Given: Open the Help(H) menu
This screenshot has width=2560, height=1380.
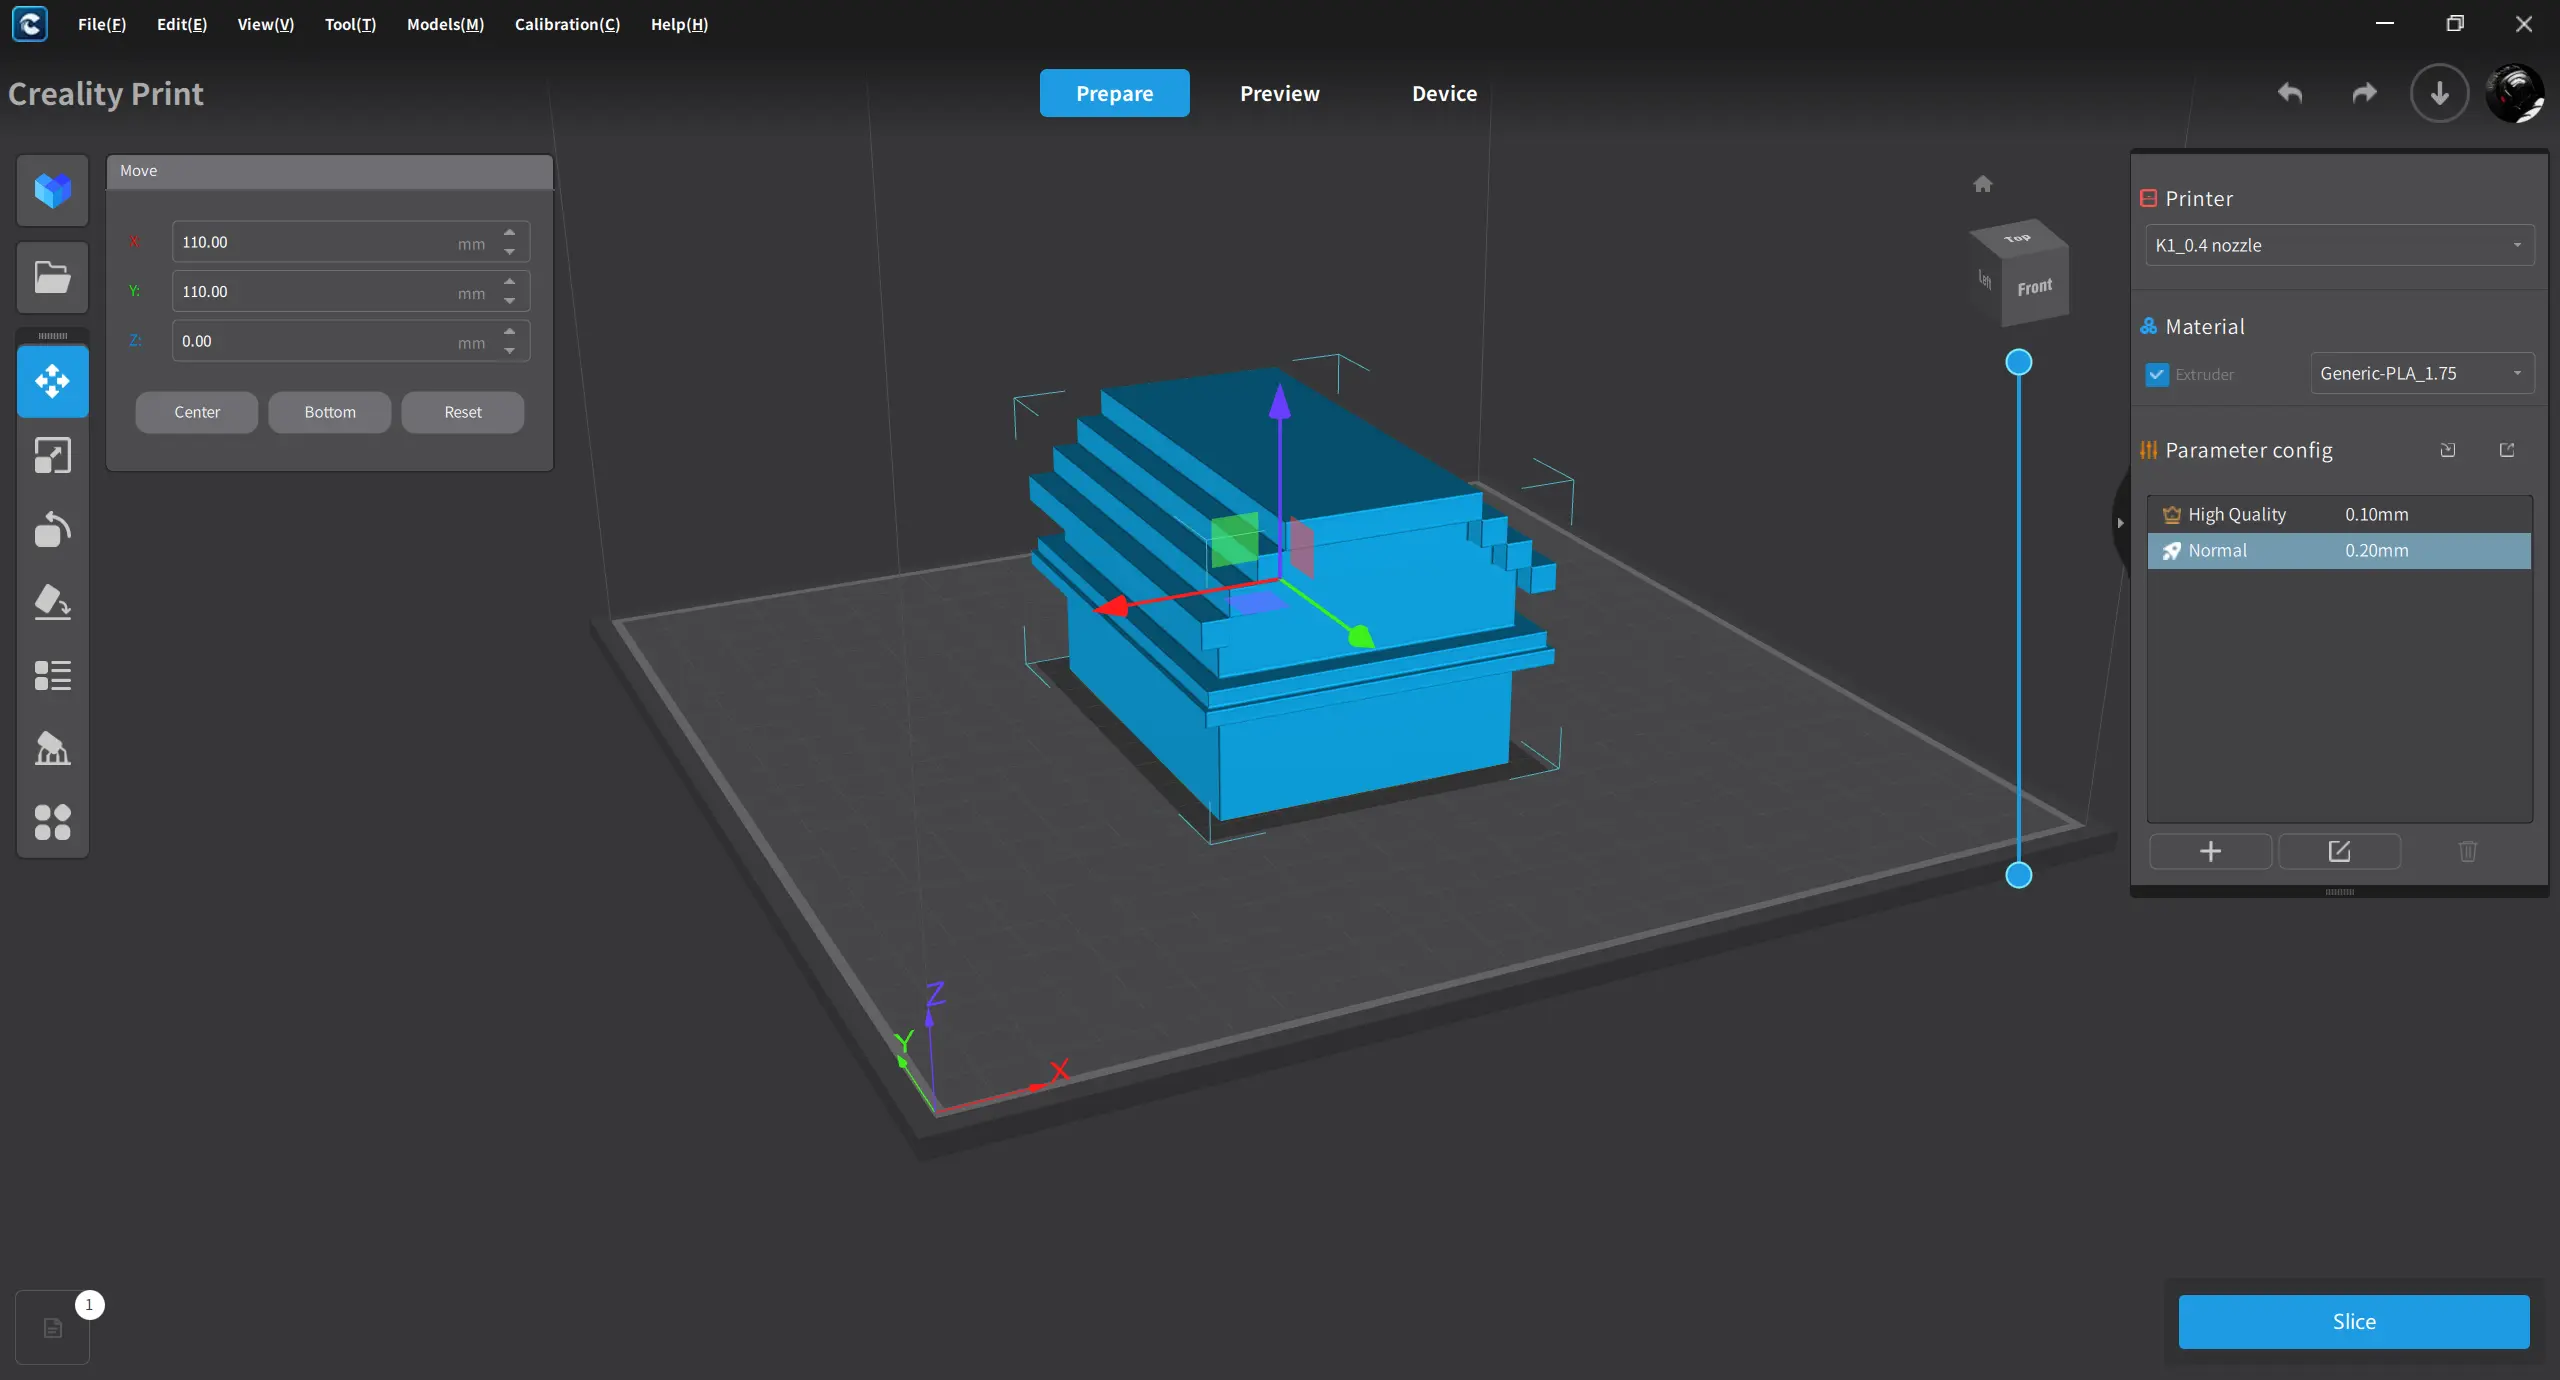Looking at the screenshot, I should point(679,24).
